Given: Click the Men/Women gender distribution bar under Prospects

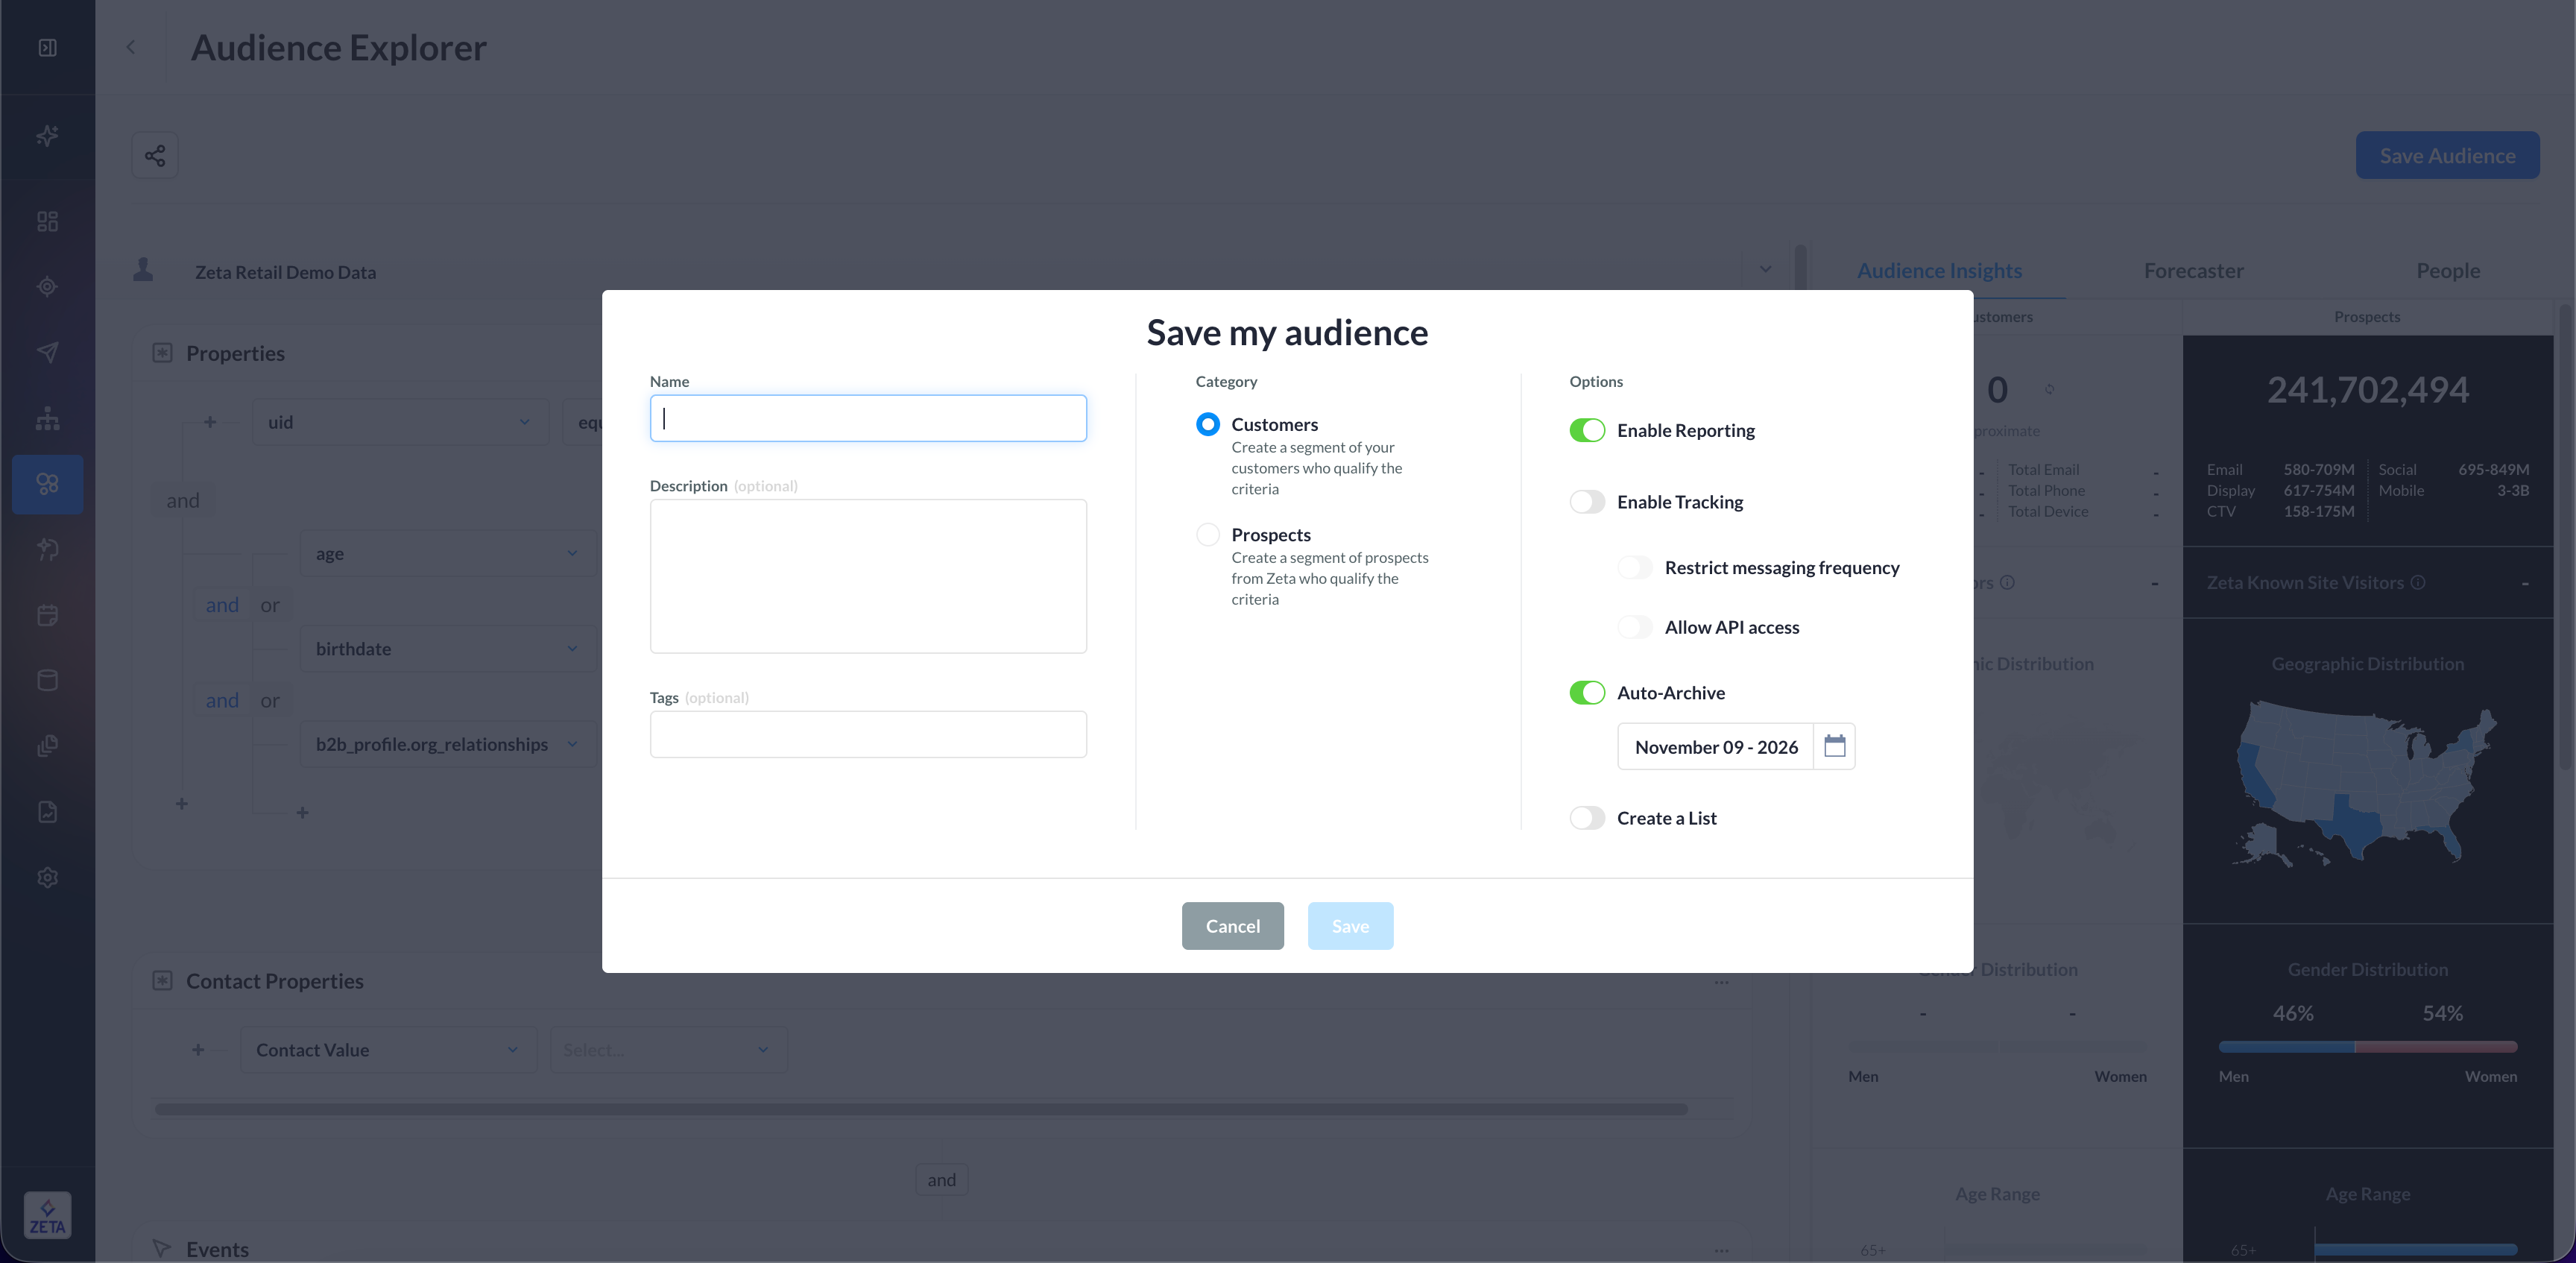Looking at the screenshot, I should pos(2368,1047).
